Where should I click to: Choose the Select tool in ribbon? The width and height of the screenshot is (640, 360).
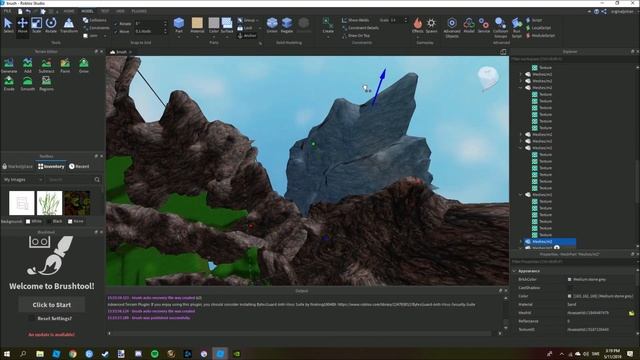8,25
